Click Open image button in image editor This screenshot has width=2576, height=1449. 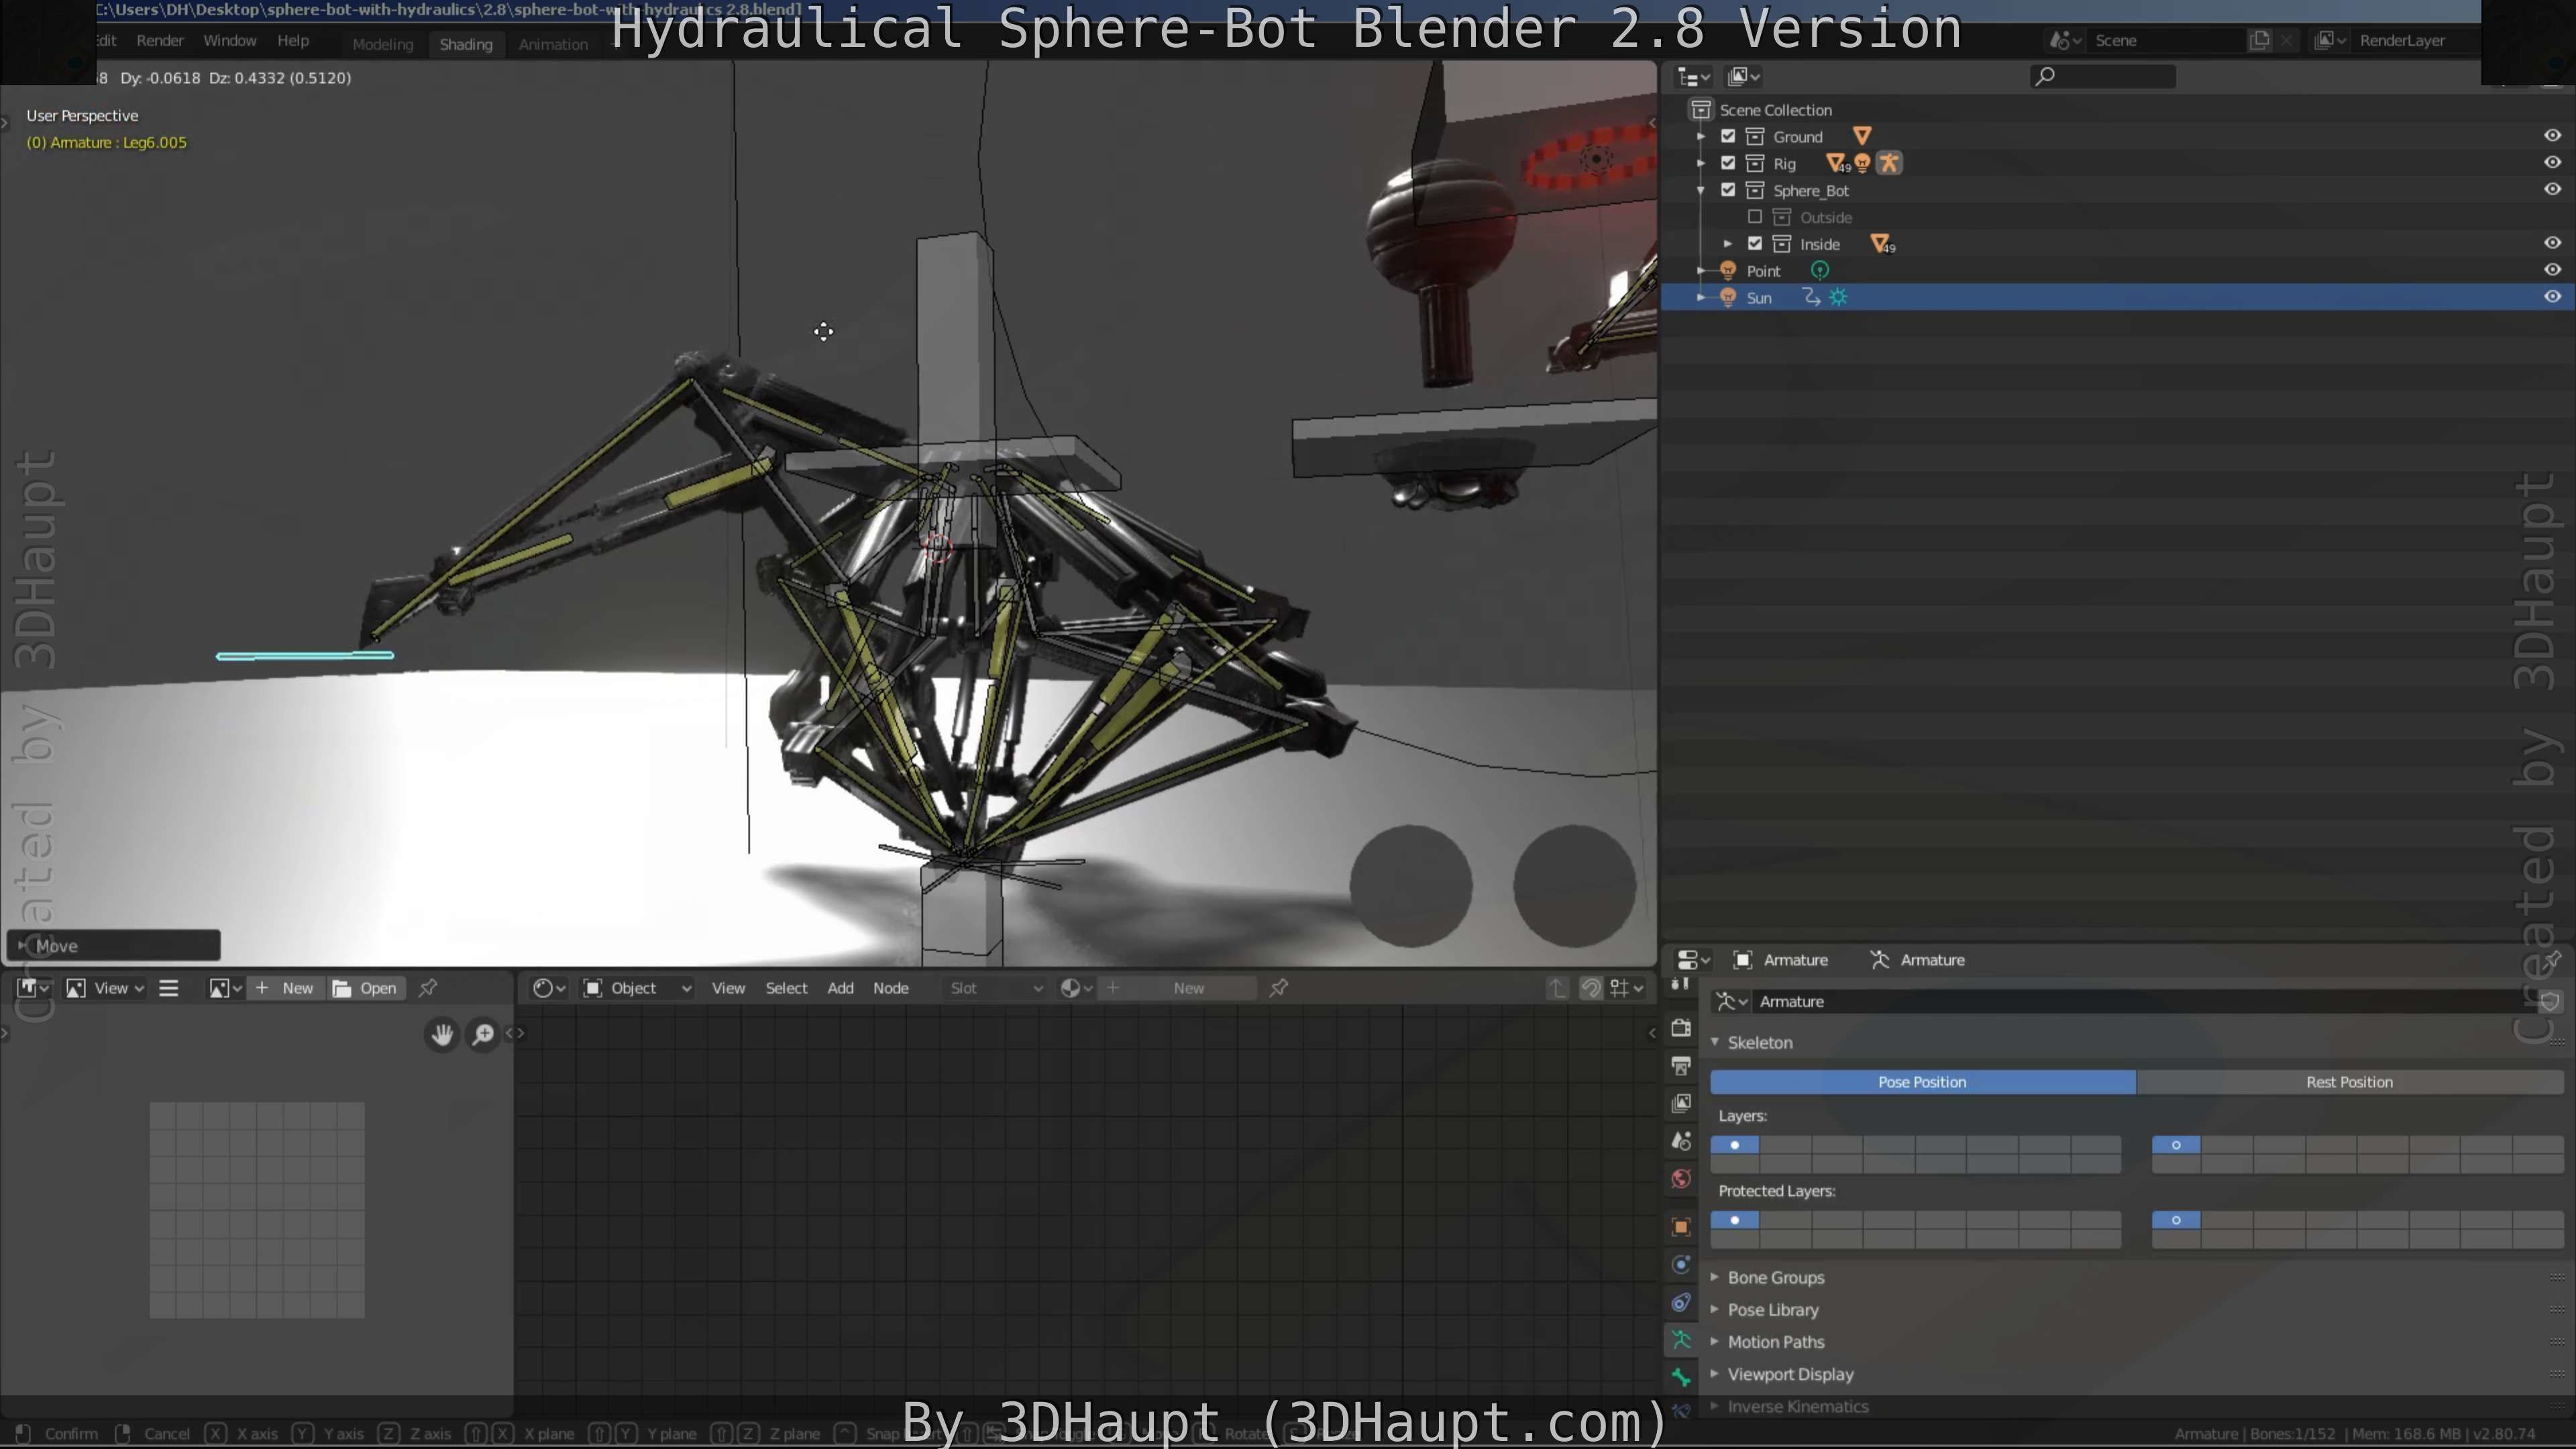366,988
